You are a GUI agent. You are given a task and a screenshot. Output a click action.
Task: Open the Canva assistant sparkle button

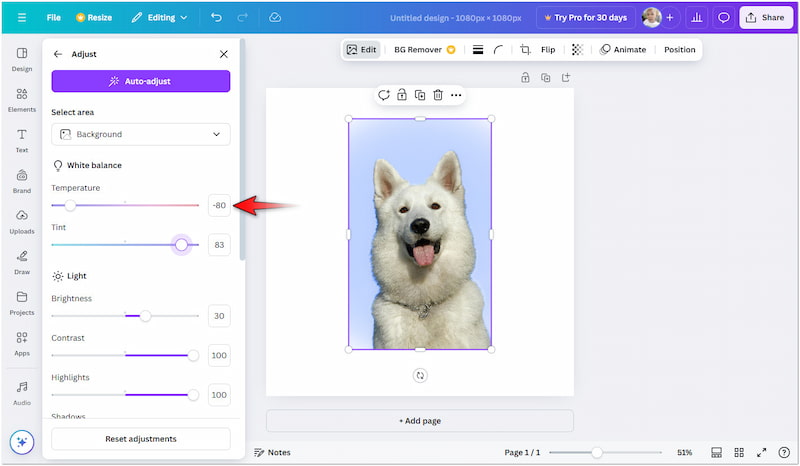21,441
